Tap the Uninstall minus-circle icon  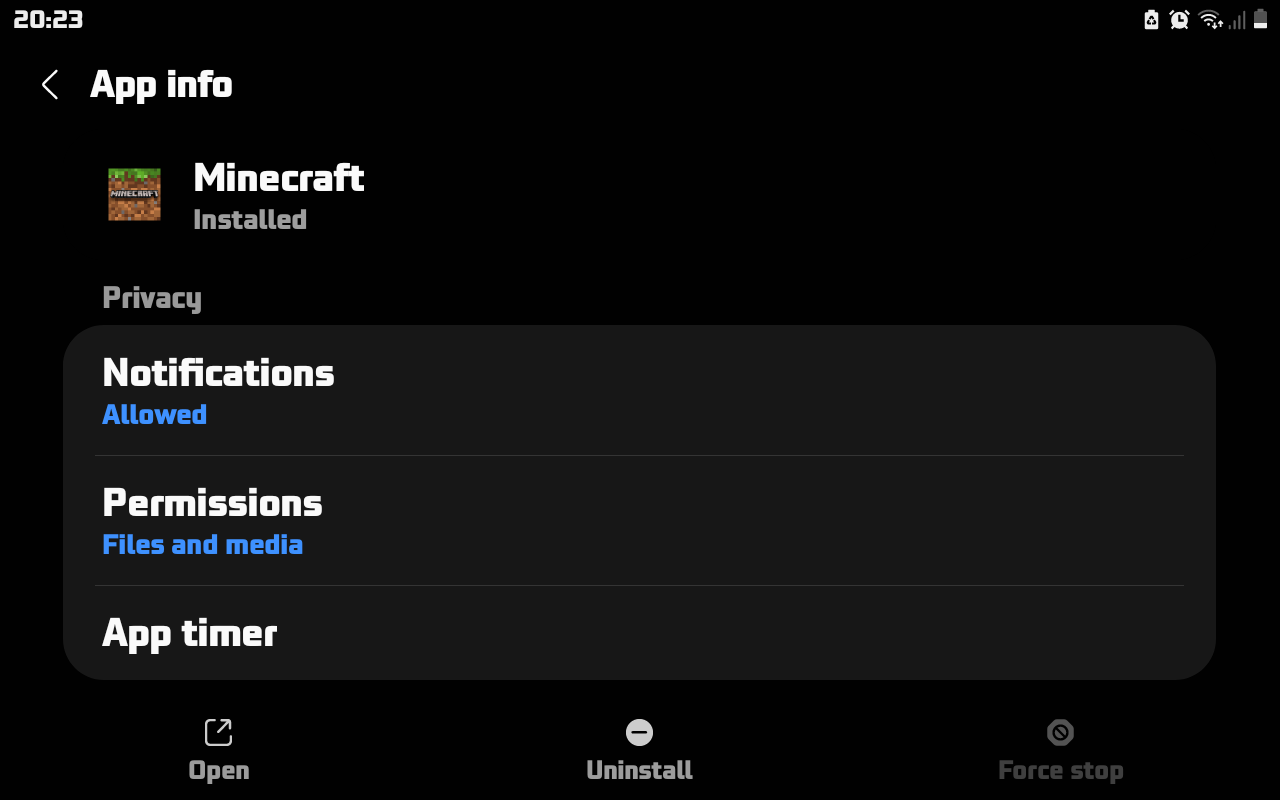point(639,732)
